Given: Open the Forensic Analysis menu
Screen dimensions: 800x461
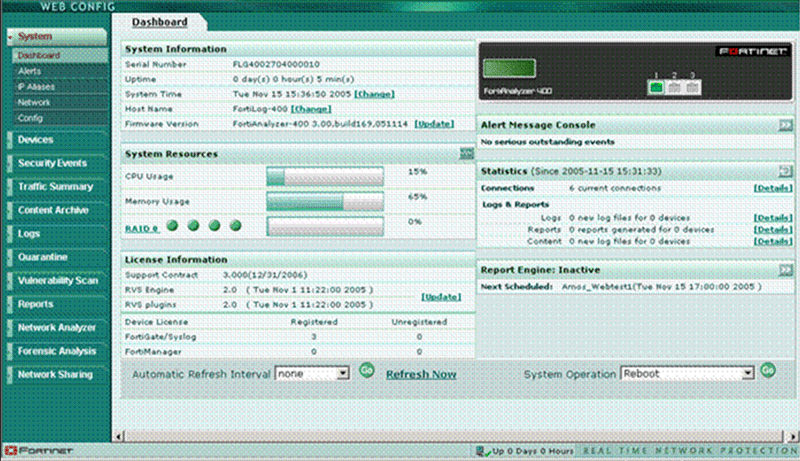Looking at the screenshot, I should [57, 351].
